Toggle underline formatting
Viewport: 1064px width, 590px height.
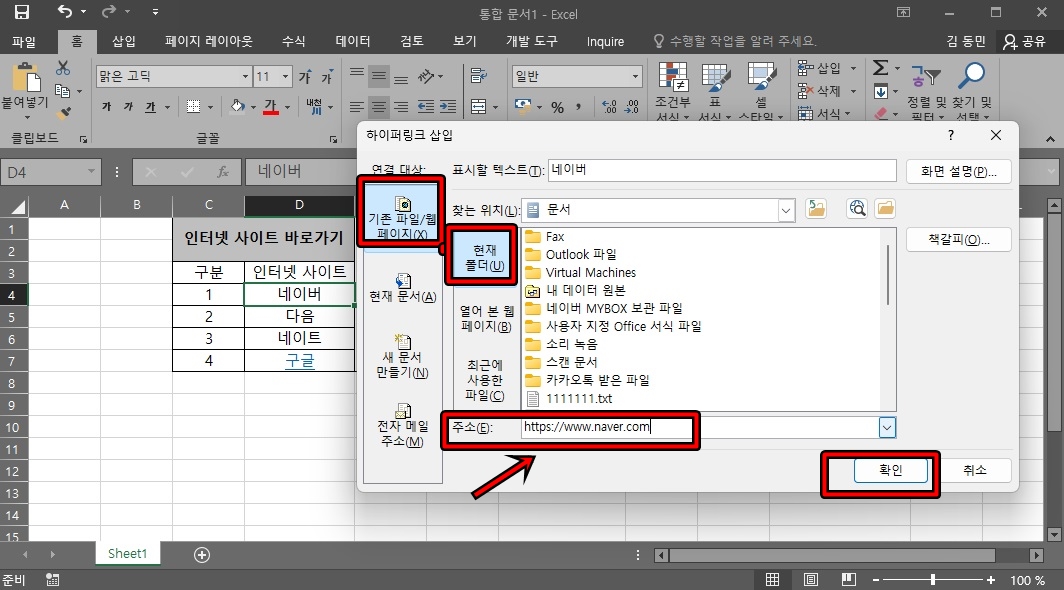(150, 107)
